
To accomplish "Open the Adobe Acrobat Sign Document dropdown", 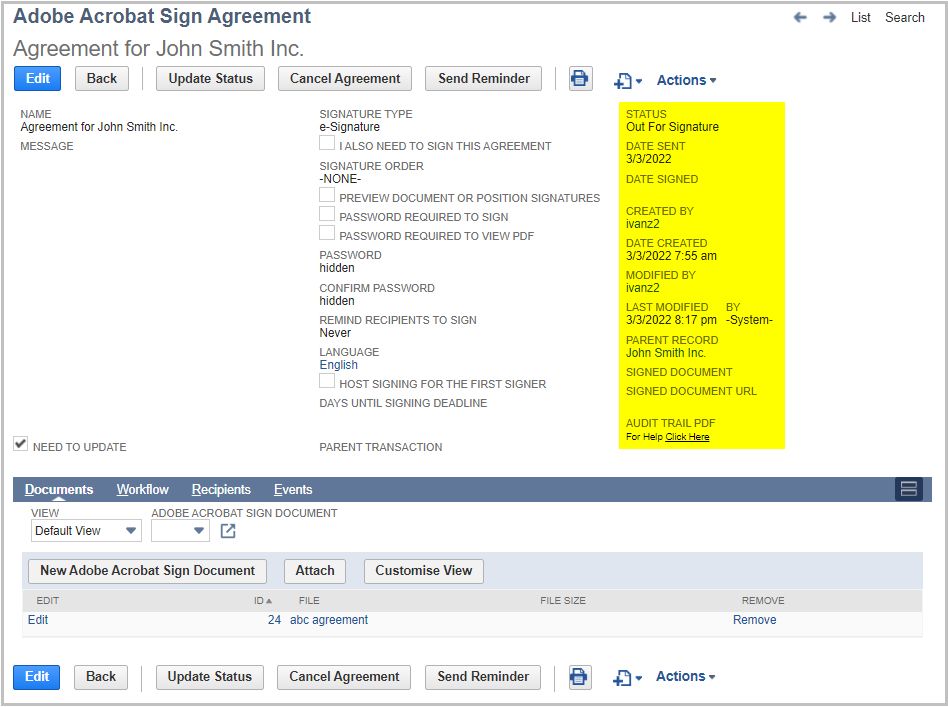I will pyautogui.click(x=180, y=531).
